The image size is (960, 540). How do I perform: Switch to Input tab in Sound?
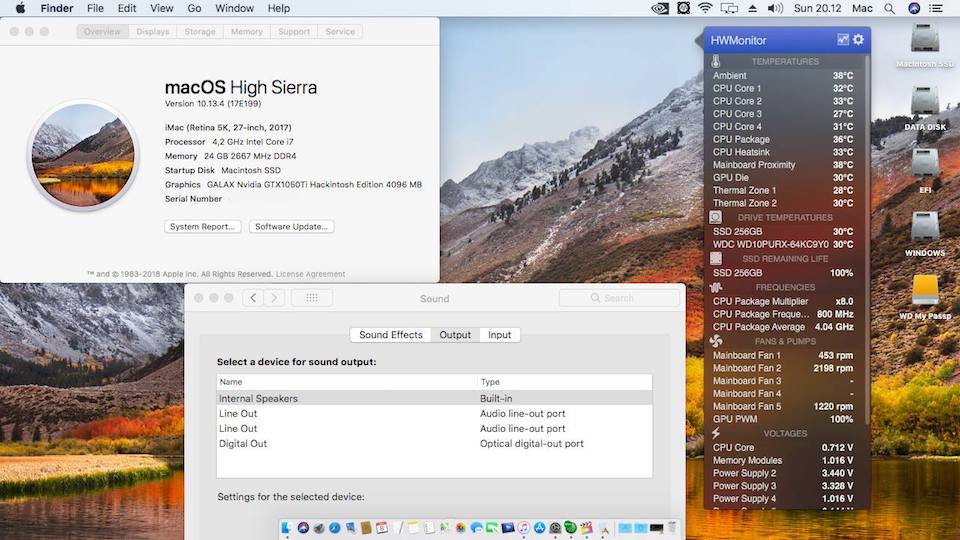[500, 335]
